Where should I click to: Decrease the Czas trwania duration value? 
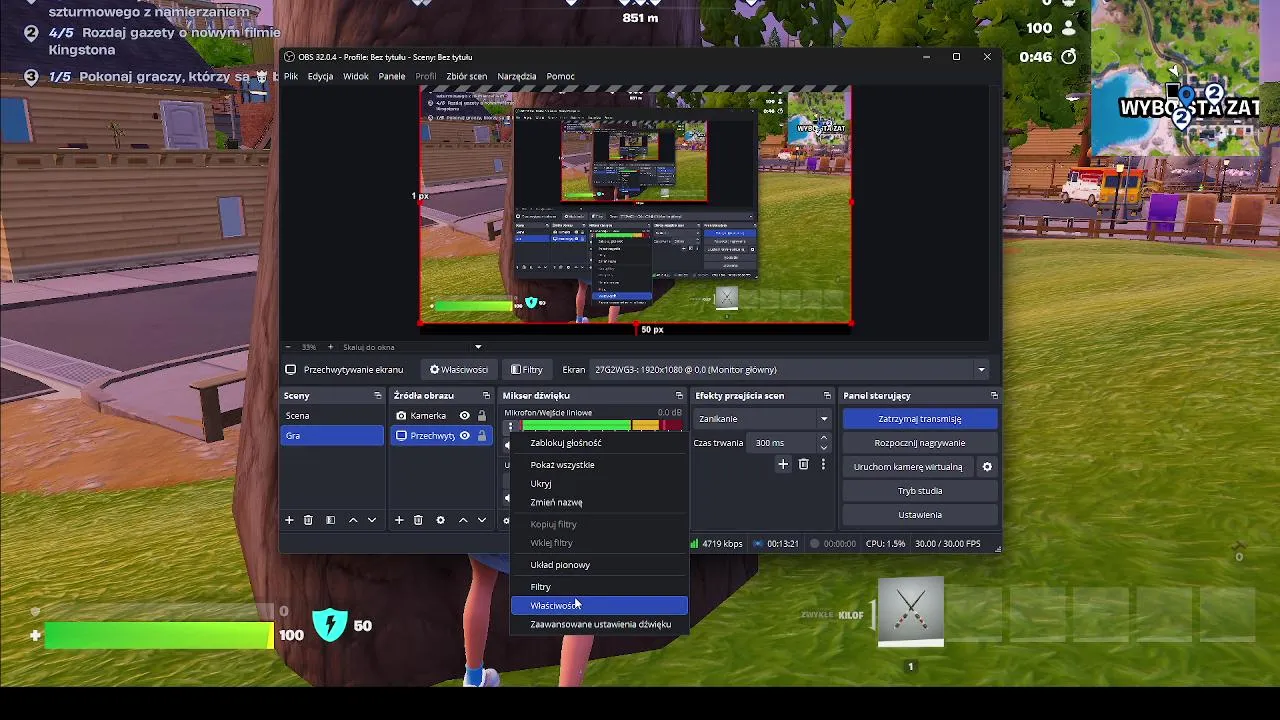pyautogui.click(x=824, y=447)
